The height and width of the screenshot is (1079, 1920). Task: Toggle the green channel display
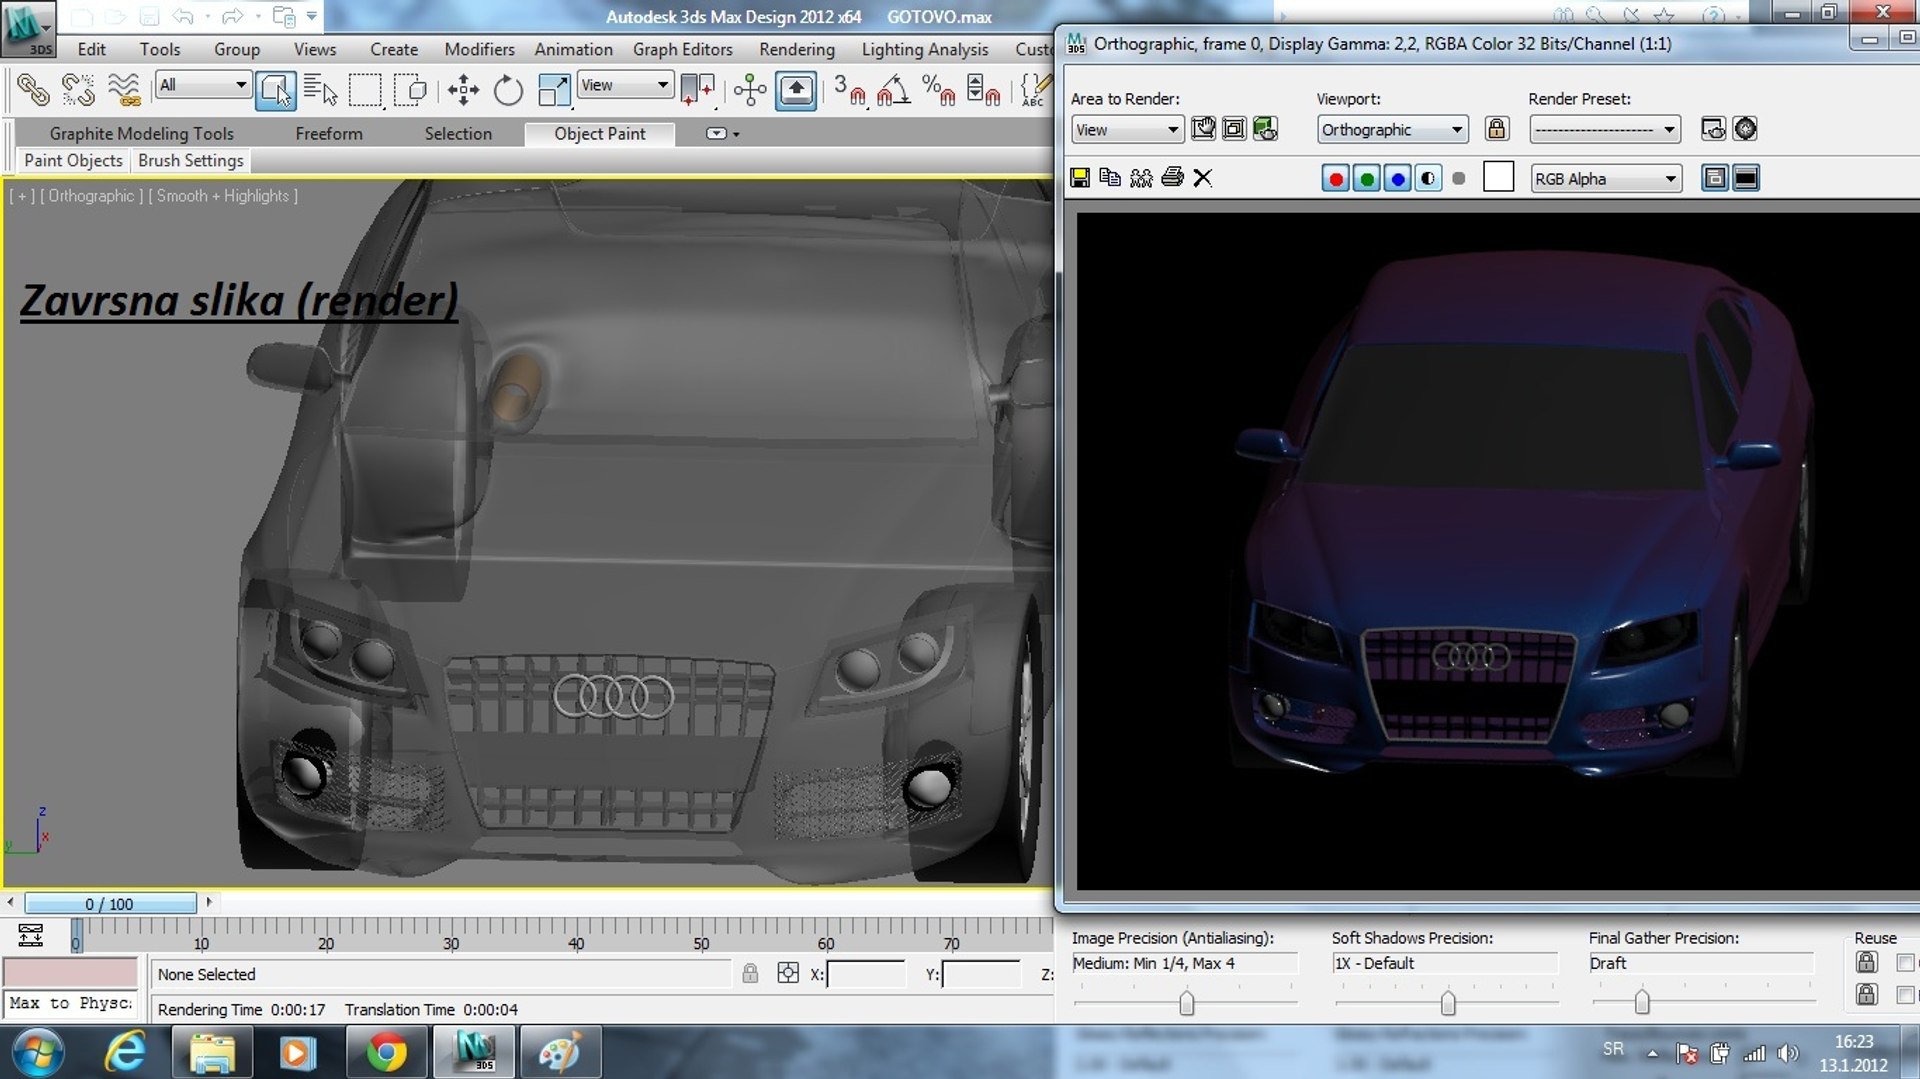[1366, 179]
